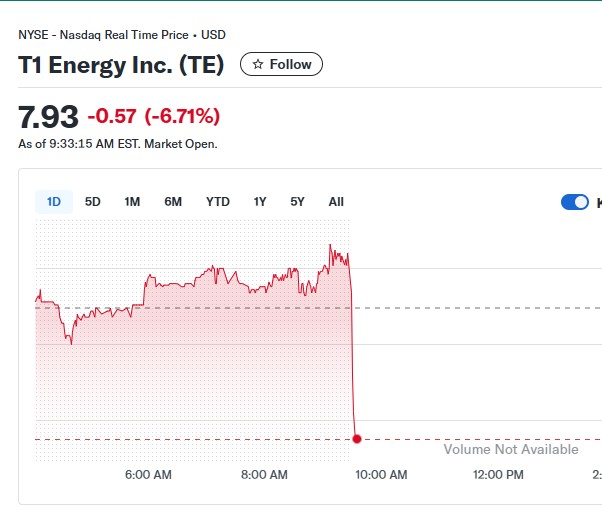
Task: Click the T1 Energy Inc. (TE) heading
Action: click(121, 65)
